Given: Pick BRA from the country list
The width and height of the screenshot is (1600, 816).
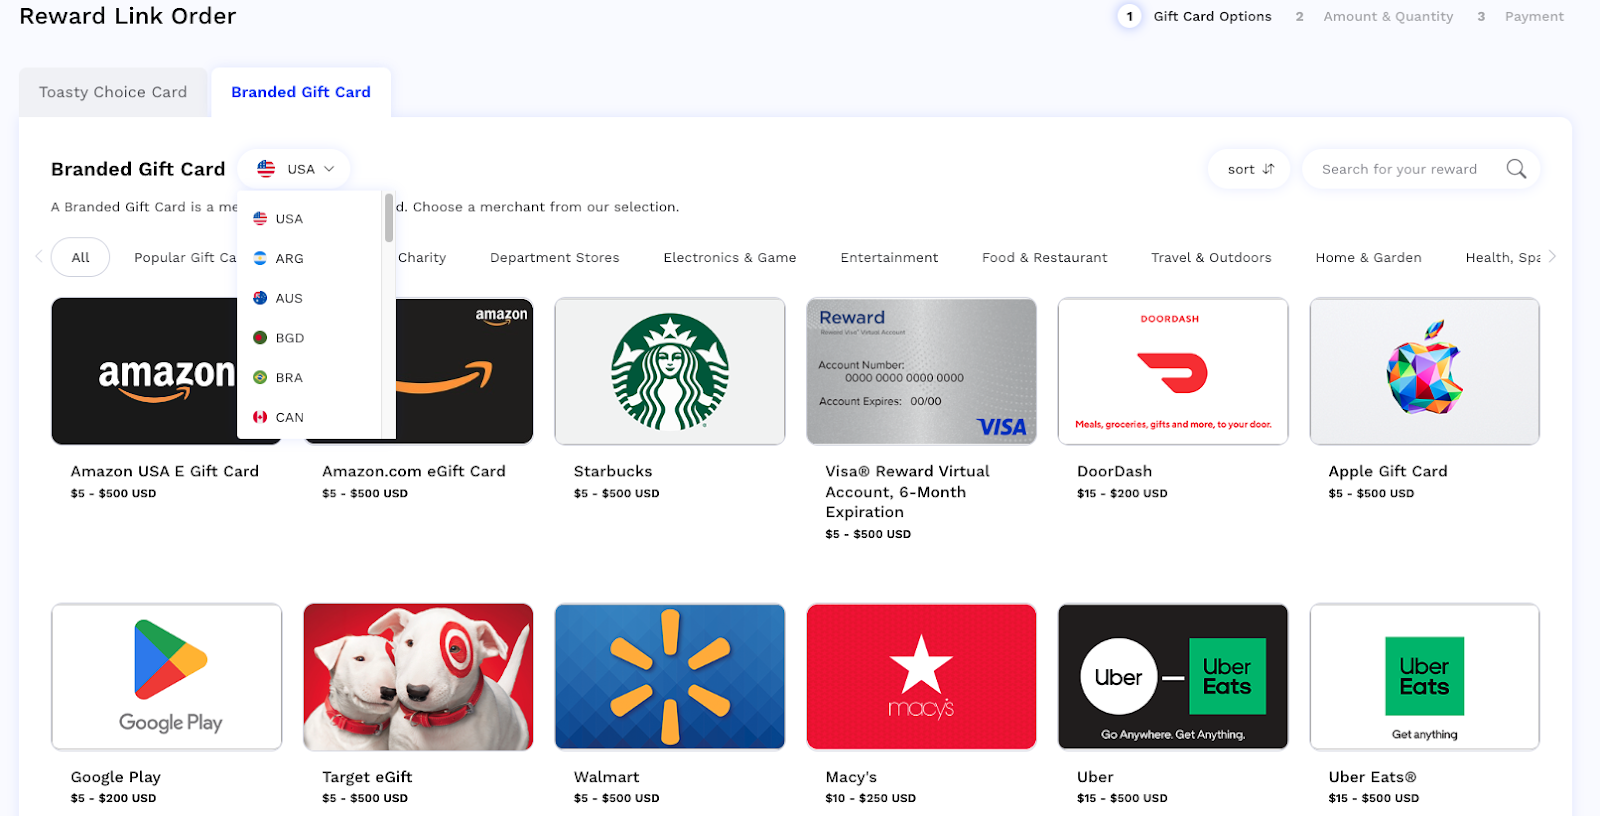Looking at the screenshot, I should click(289, 378).
